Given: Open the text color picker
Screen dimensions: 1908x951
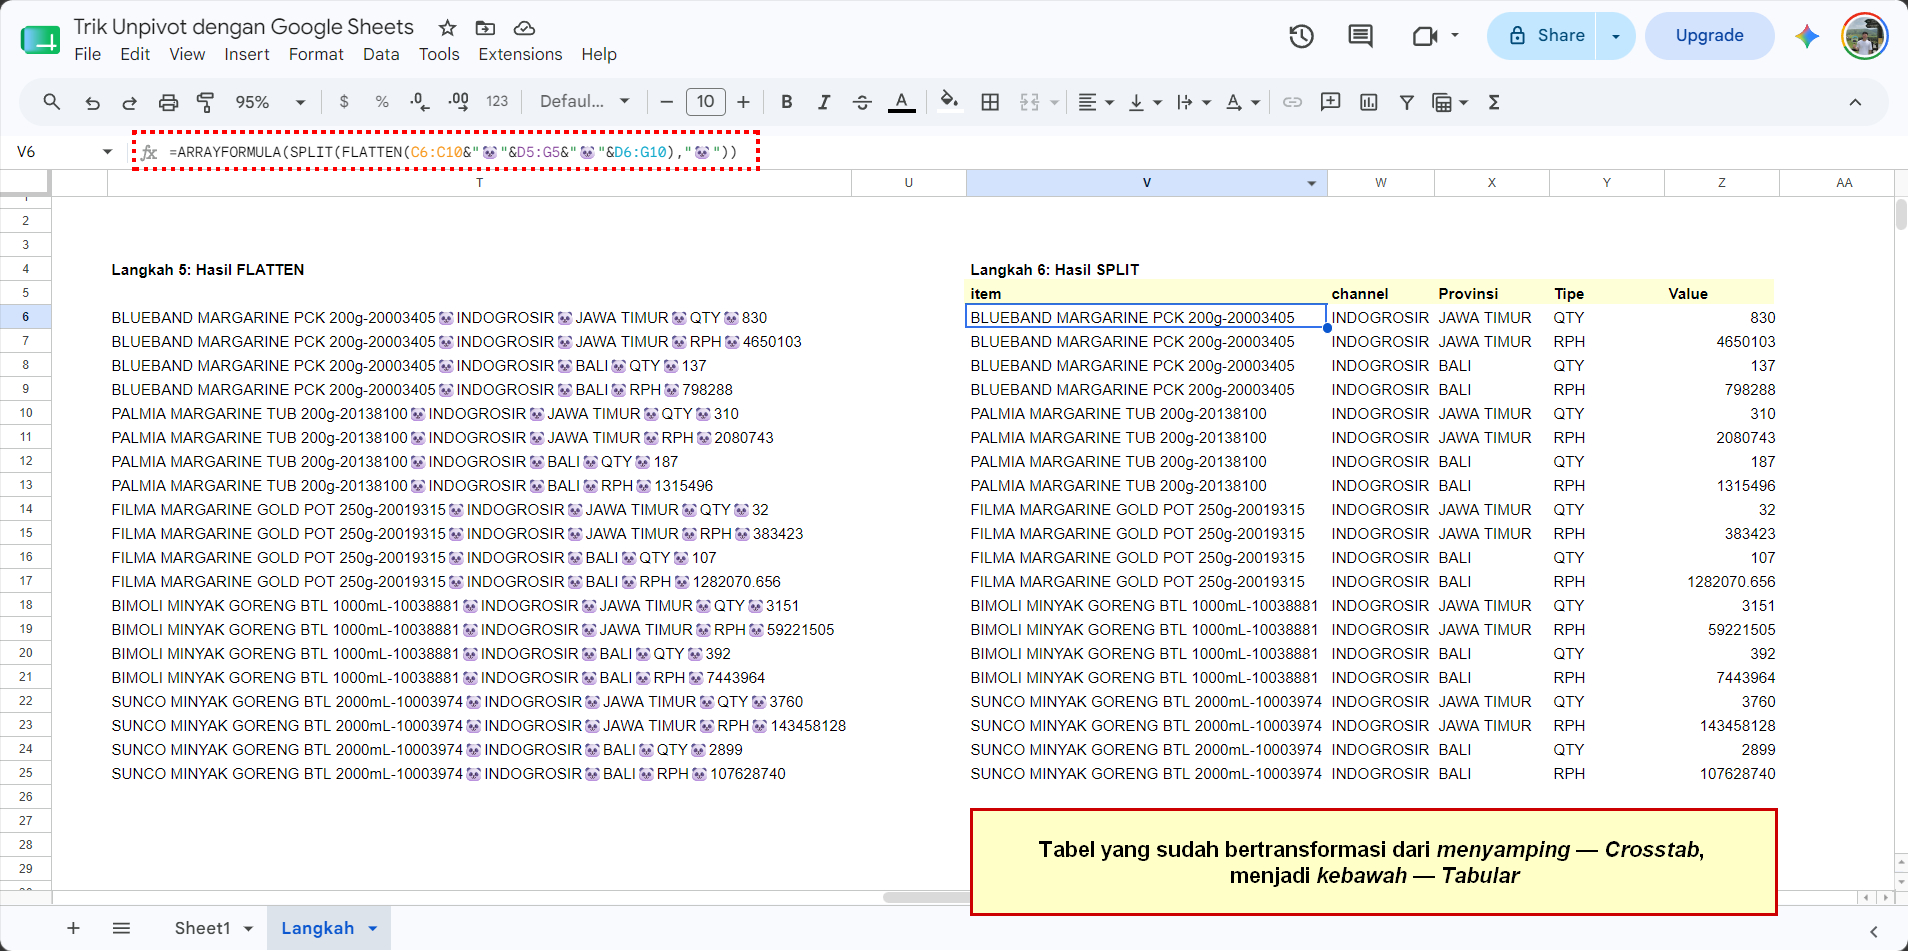Looking at the screenshot, I should click(902, 102).
